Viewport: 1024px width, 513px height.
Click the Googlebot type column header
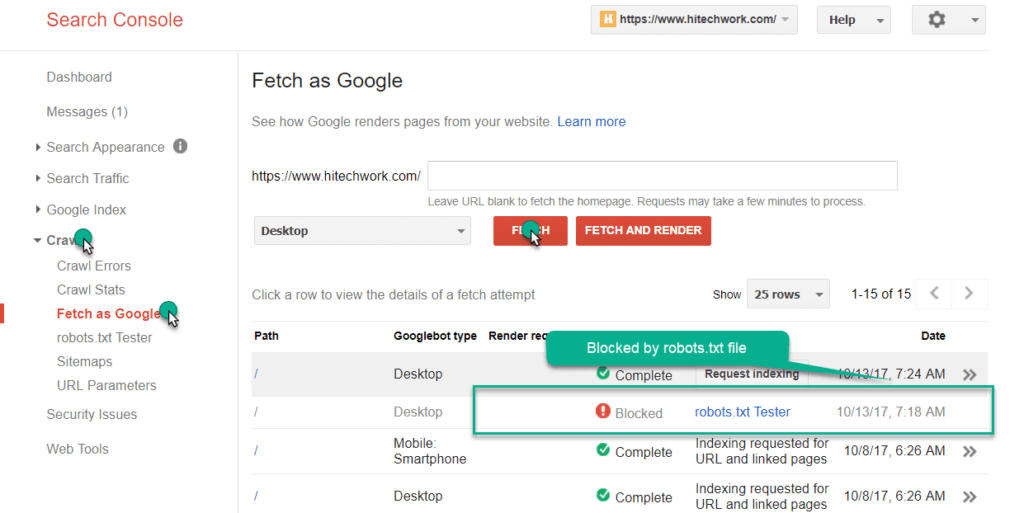click(435, 336)
